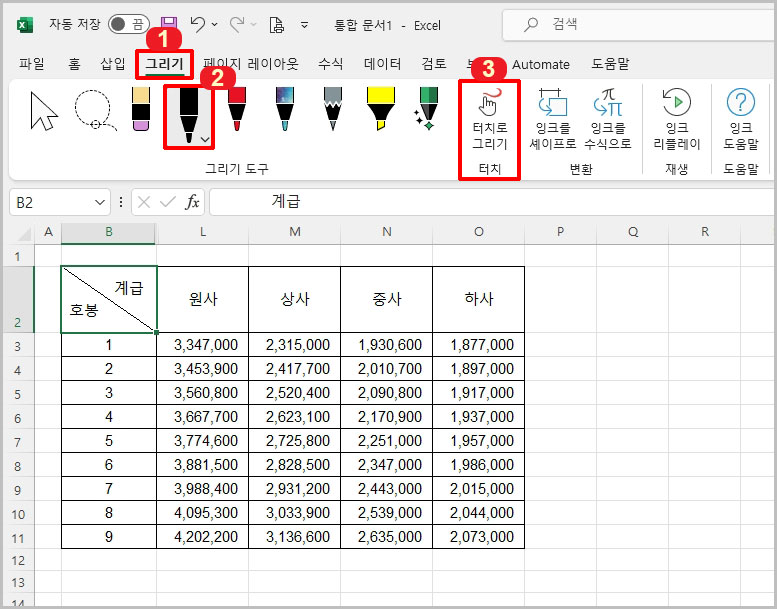777x609 pixels.
Task: Start Ink Replay (잉크 리플레이)
Action: [x=676, y=119]
